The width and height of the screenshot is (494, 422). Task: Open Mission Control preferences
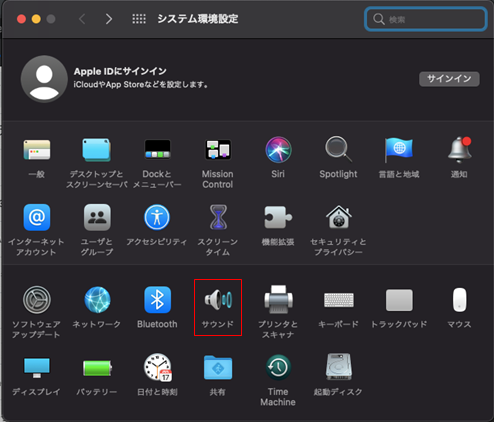(x=218, y=150)
